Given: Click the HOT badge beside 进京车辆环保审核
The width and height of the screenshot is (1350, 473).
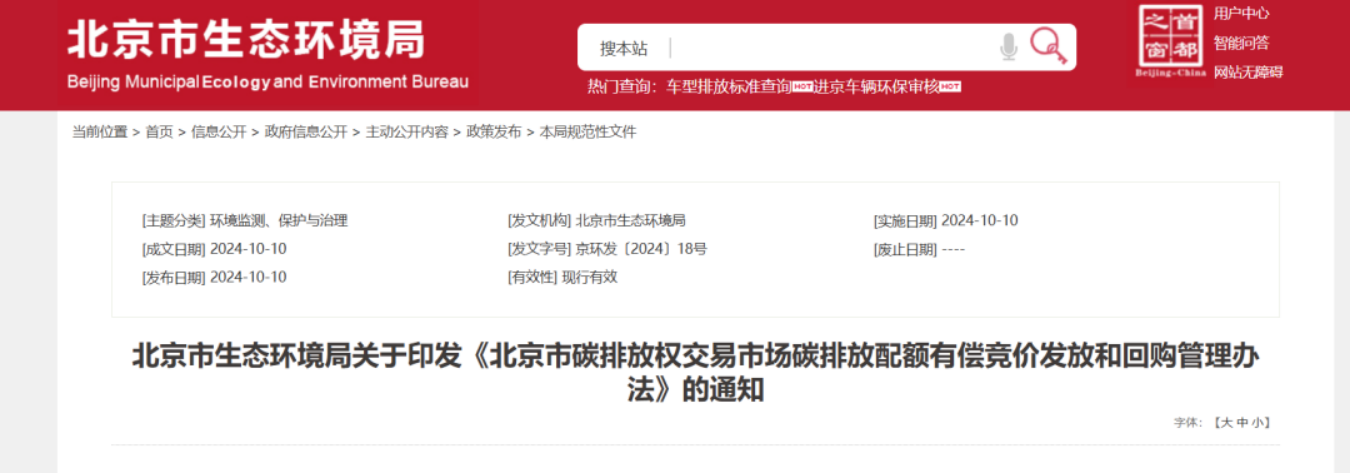Looking at the screenshot, I should click(950, 87).
